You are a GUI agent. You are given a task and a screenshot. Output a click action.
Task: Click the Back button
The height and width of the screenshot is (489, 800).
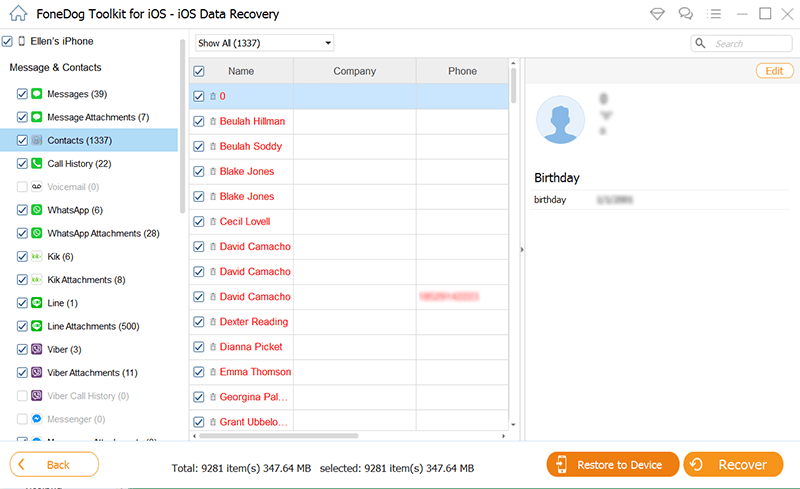click(x=54, y=464)
